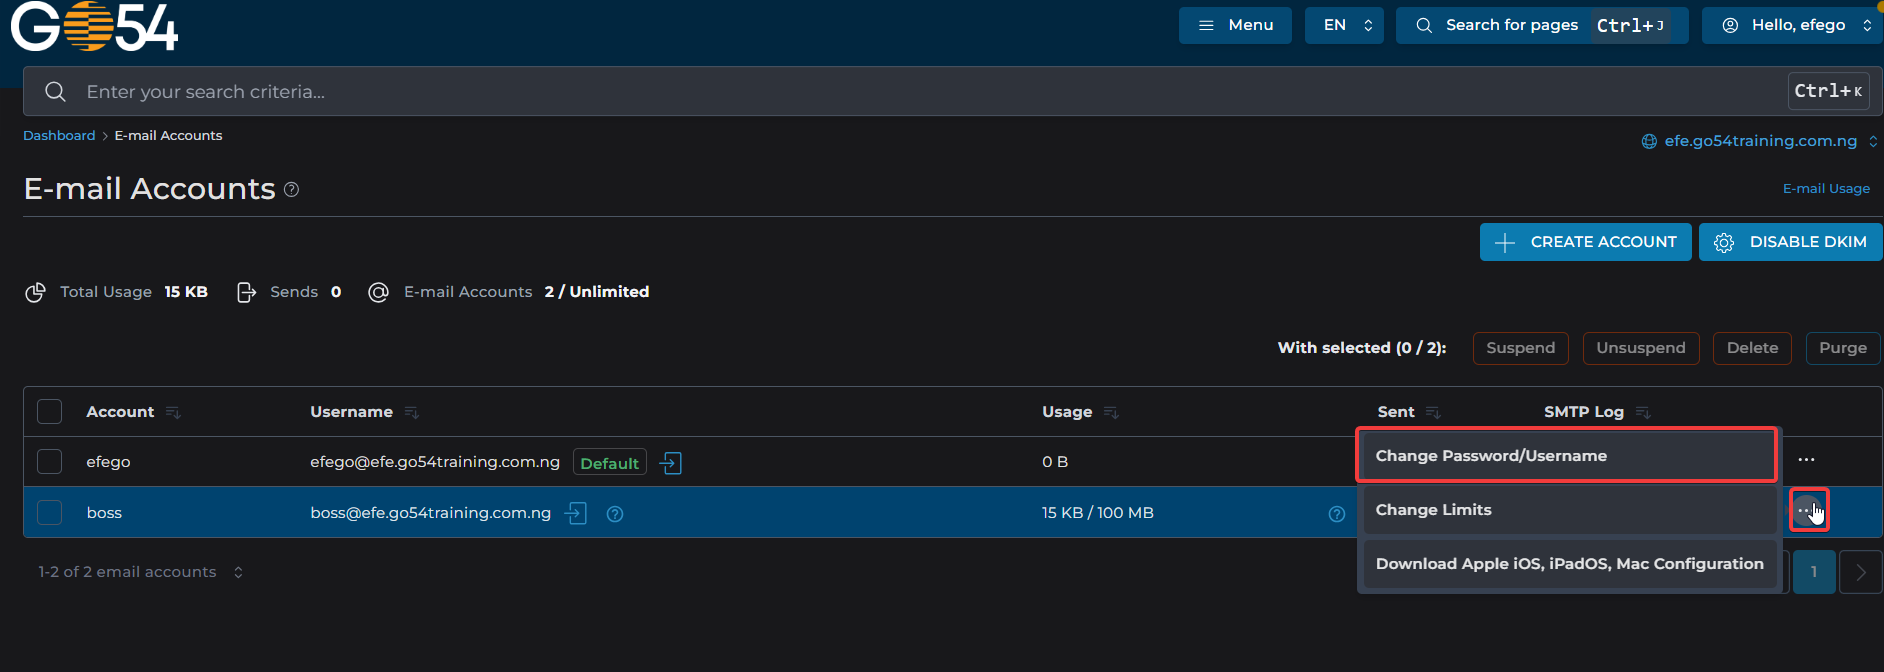Open the EN language dropdown
The image size is (1884, 672).
click(1343, 25)
